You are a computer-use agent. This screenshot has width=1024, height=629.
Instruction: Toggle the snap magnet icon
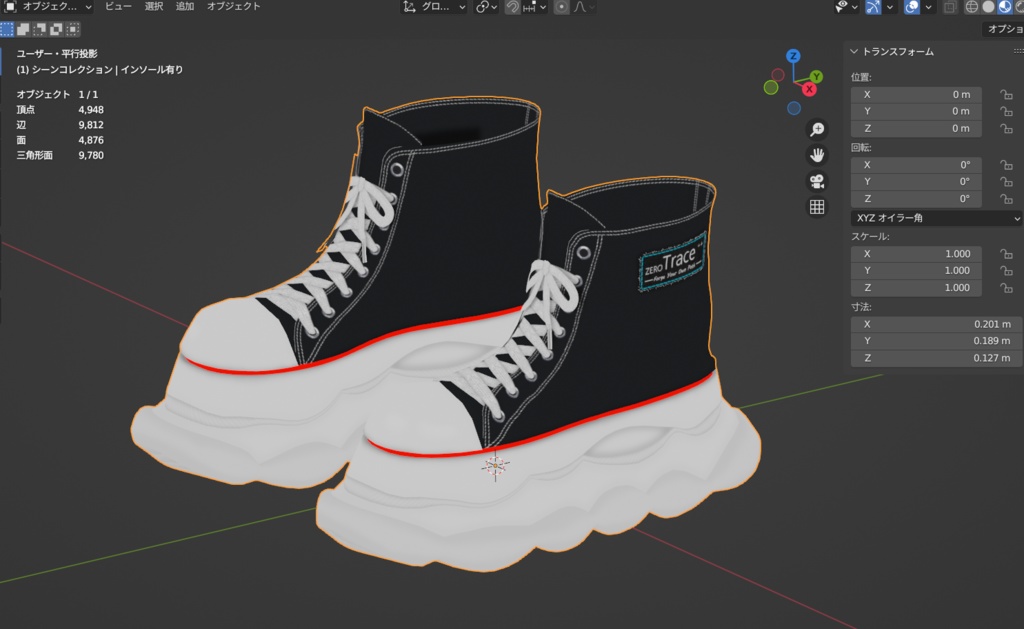point(513,7)
